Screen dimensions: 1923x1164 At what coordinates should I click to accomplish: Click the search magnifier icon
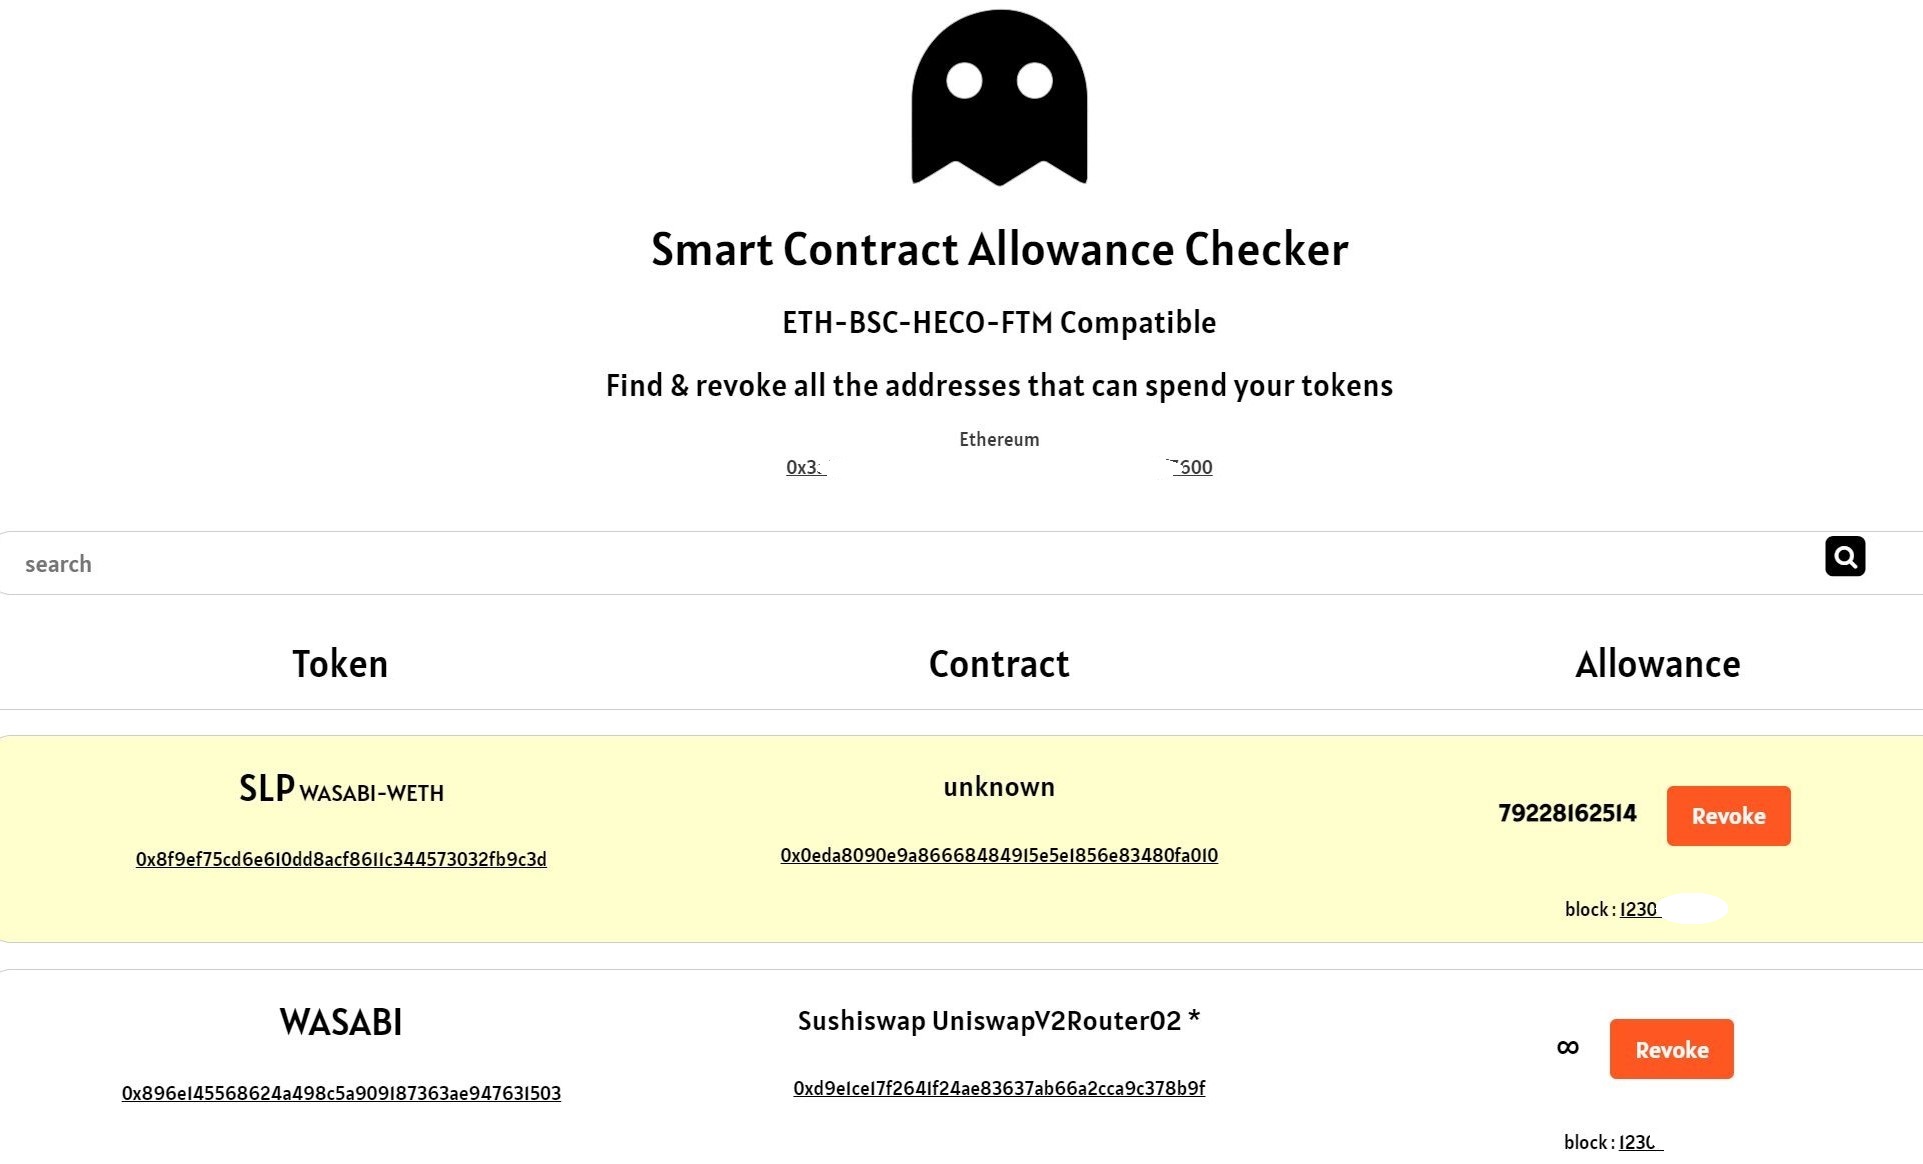[x=1845, y=557]
